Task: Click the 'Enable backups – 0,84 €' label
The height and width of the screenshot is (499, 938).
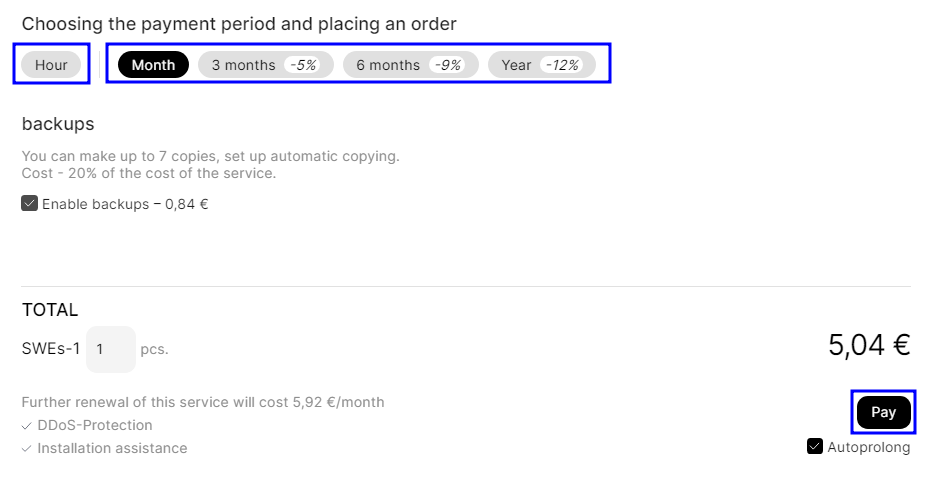Action: pos(125,205)
